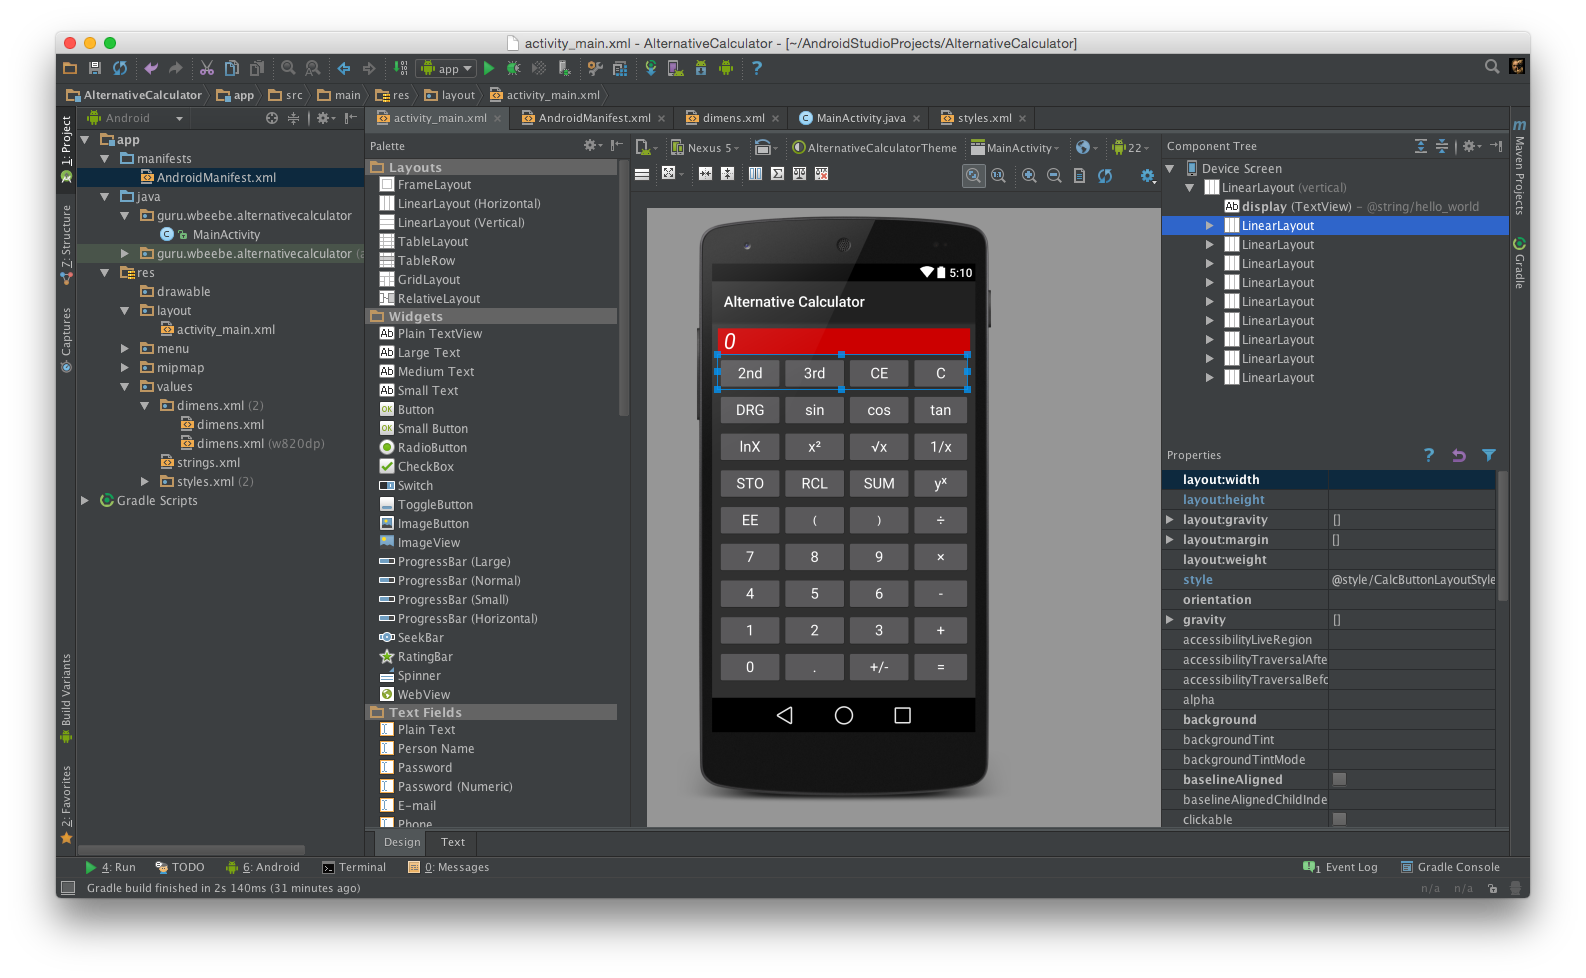Open the AVD Manager icon

(676, 68)
